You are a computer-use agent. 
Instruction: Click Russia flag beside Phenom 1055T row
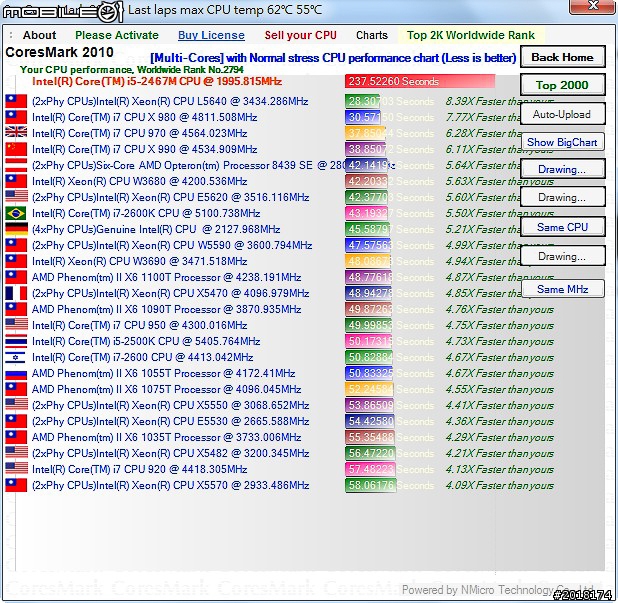coord(16,373)
